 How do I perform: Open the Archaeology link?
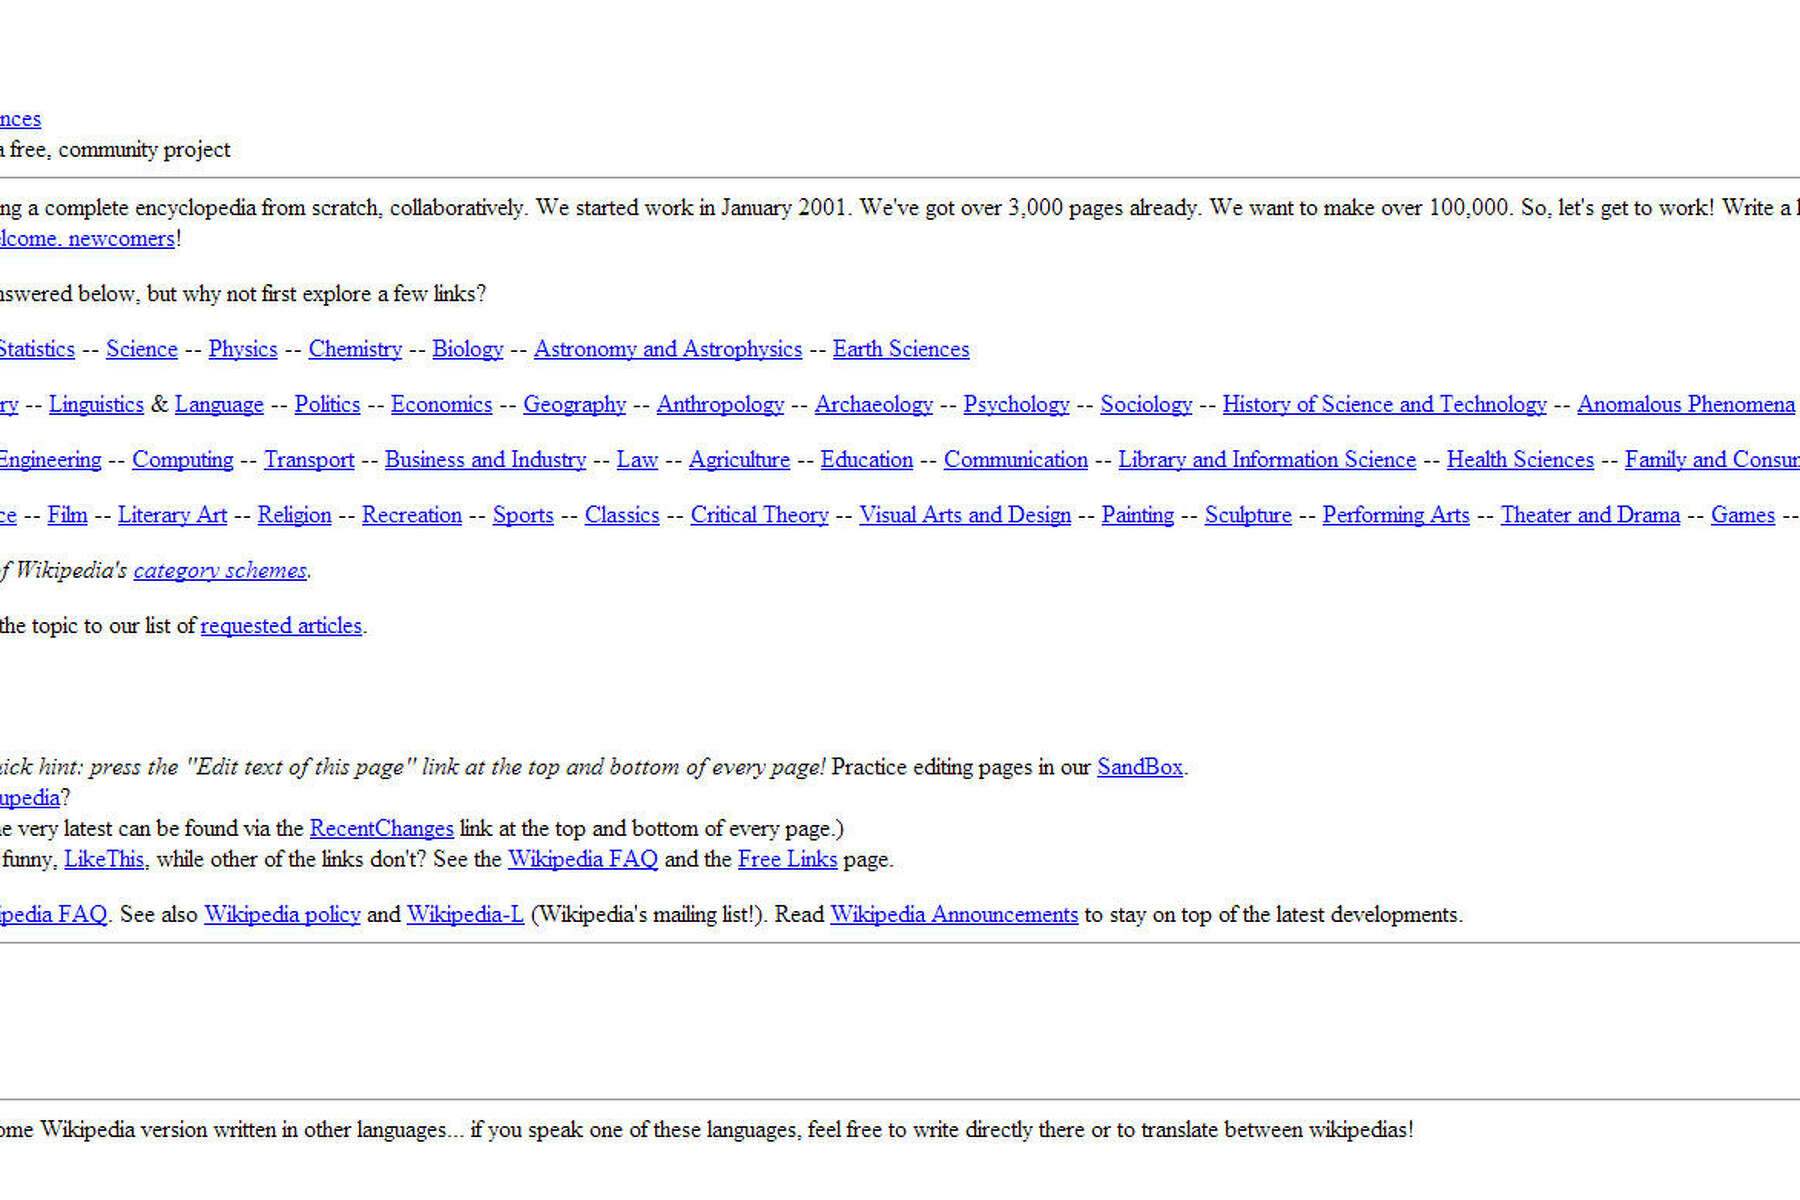click(874, 404)
